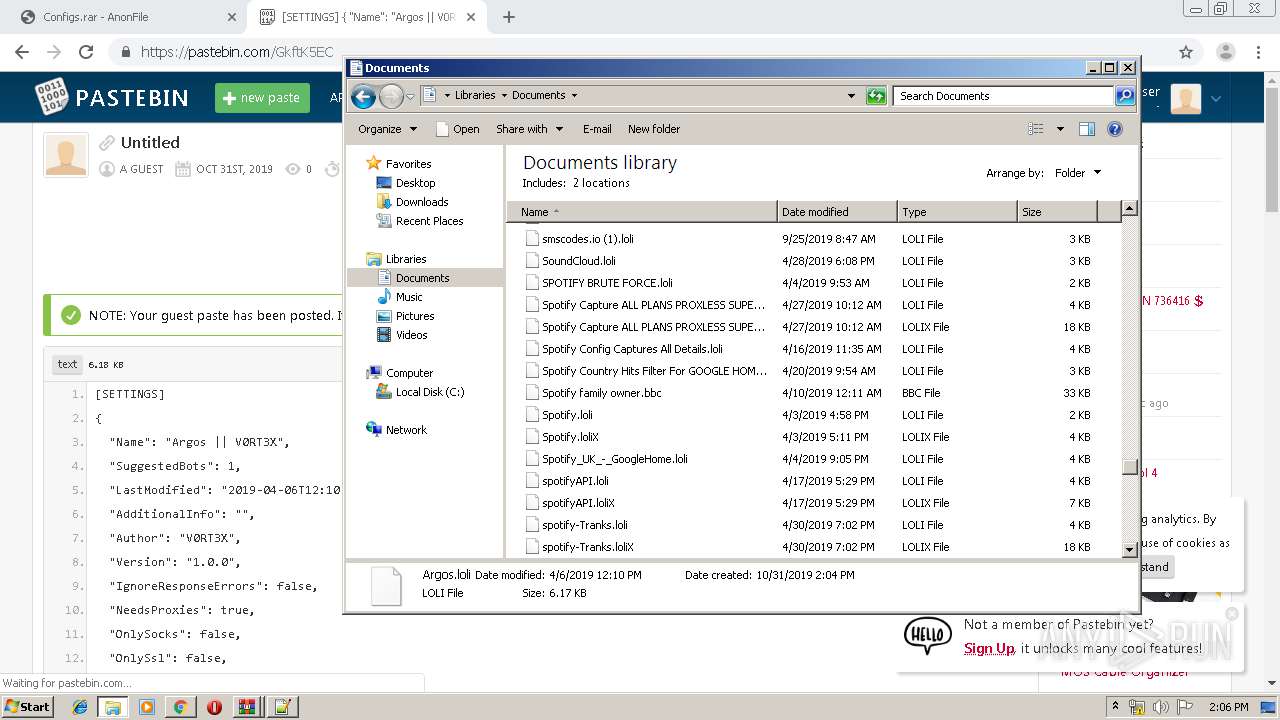This screenshot has width=1280, height=720.
Task: Open Downloads in the navigation pane
Action: click(421, 202)
